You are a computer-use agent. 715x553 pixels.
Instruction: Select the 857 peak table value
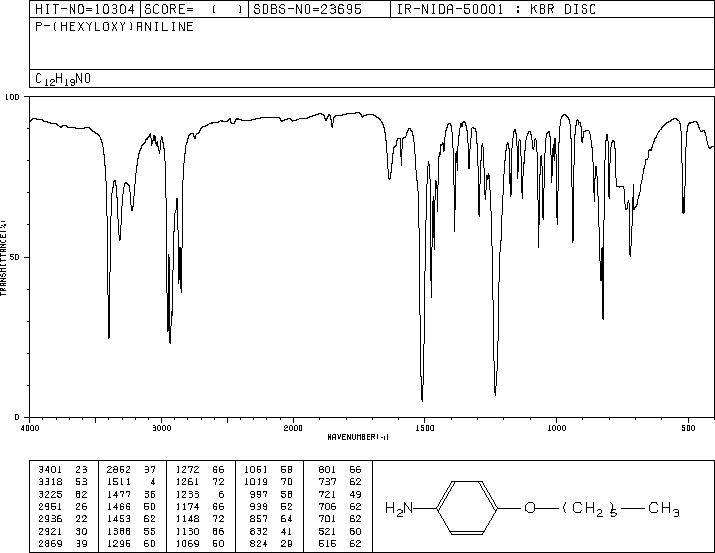coord(259,519)
